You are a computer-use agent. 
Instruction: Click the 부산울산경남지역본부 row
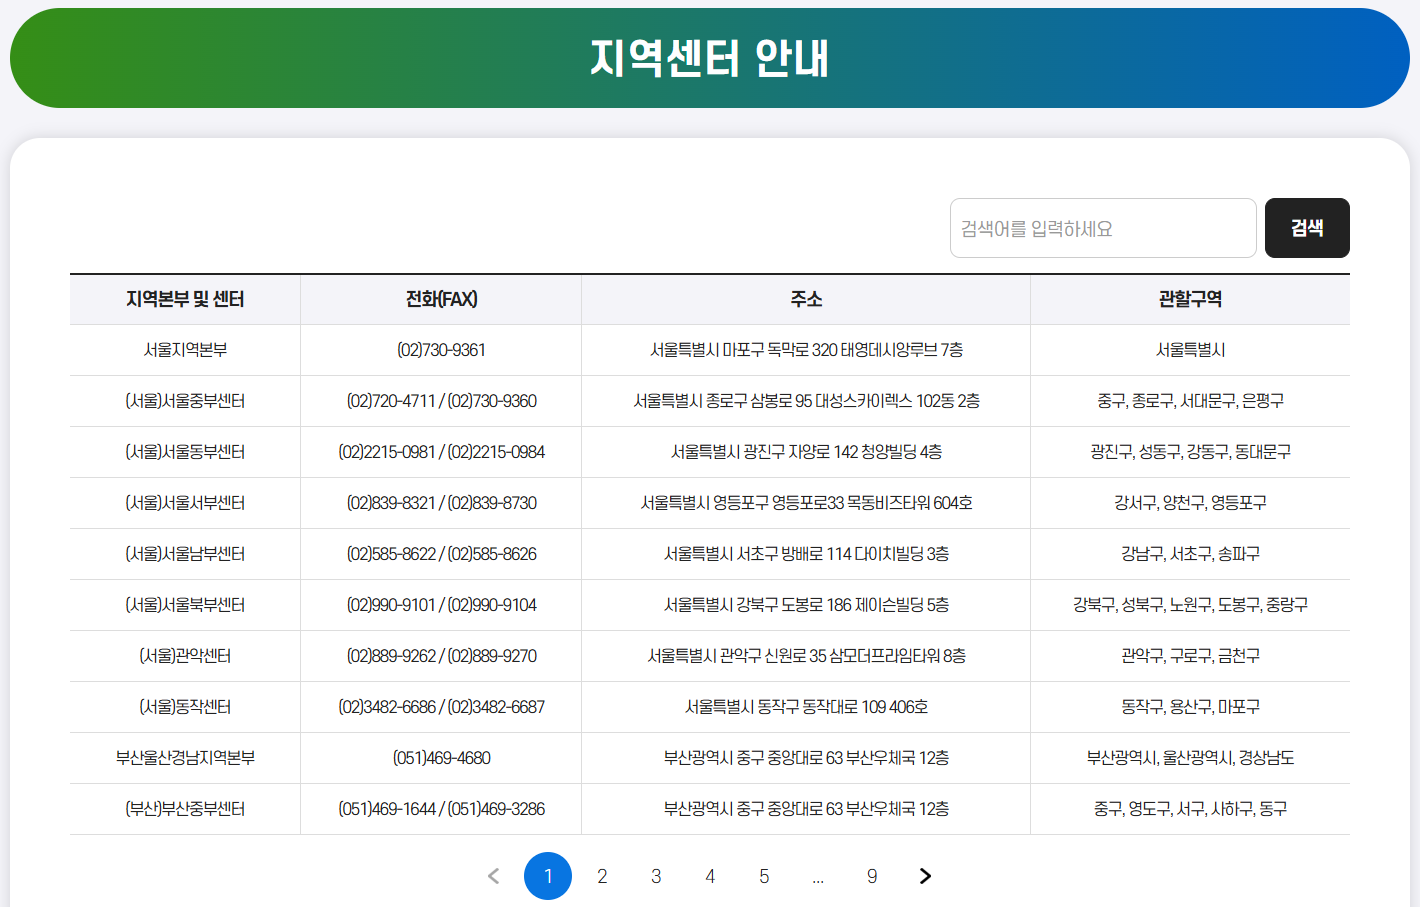(184, 757)
